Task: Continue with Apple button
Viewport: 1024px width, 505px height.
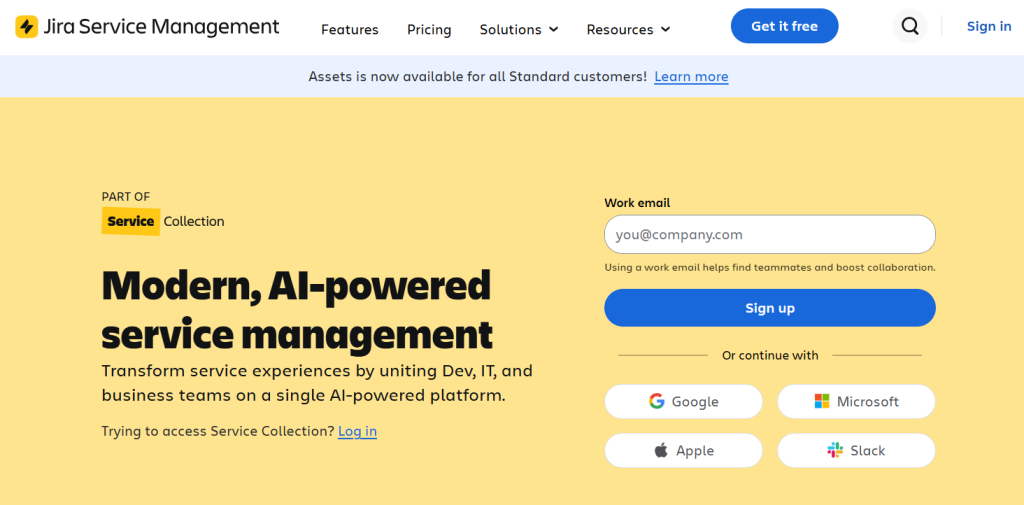Action: click(683, 450)
